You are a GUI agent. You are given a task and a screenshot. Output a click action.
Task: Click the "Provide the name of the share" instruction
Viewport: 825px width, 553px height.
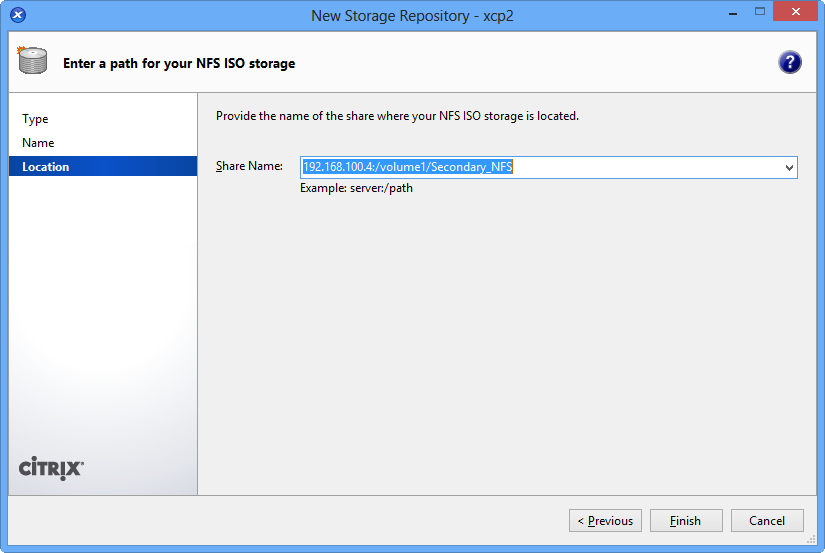397,116
